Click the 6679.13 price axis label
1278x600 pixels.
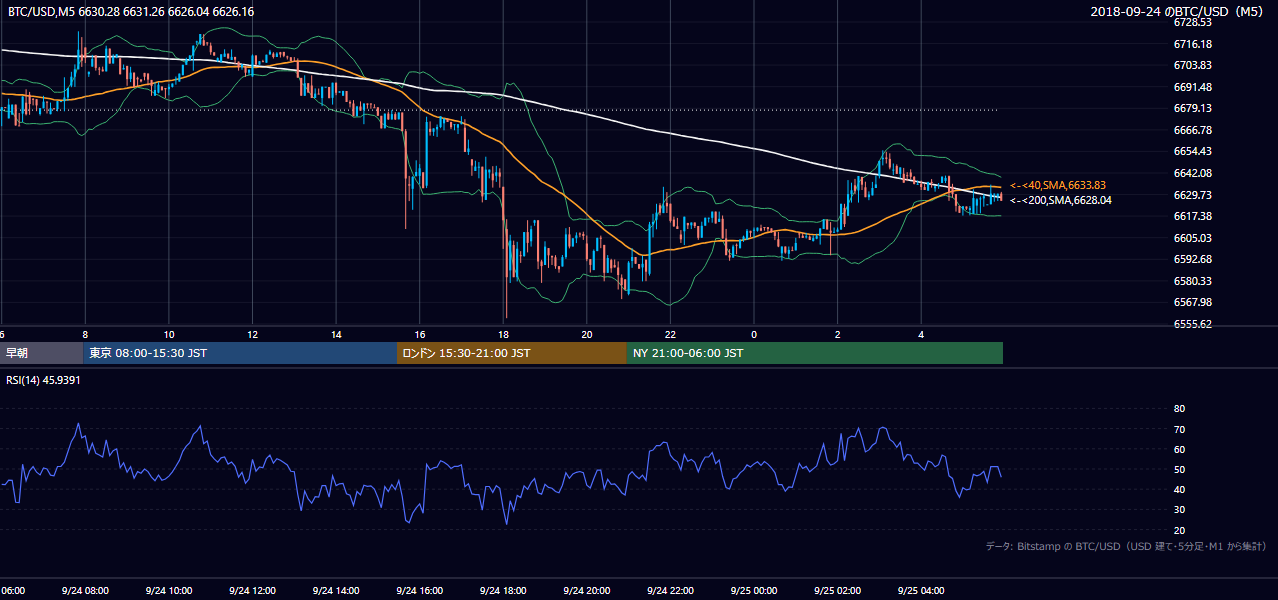coord(1193,108)
